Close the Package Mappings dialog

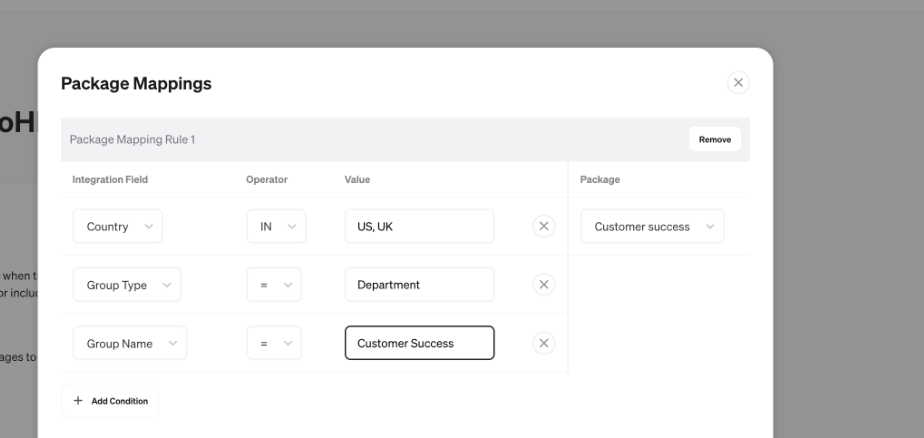point(738,83)
